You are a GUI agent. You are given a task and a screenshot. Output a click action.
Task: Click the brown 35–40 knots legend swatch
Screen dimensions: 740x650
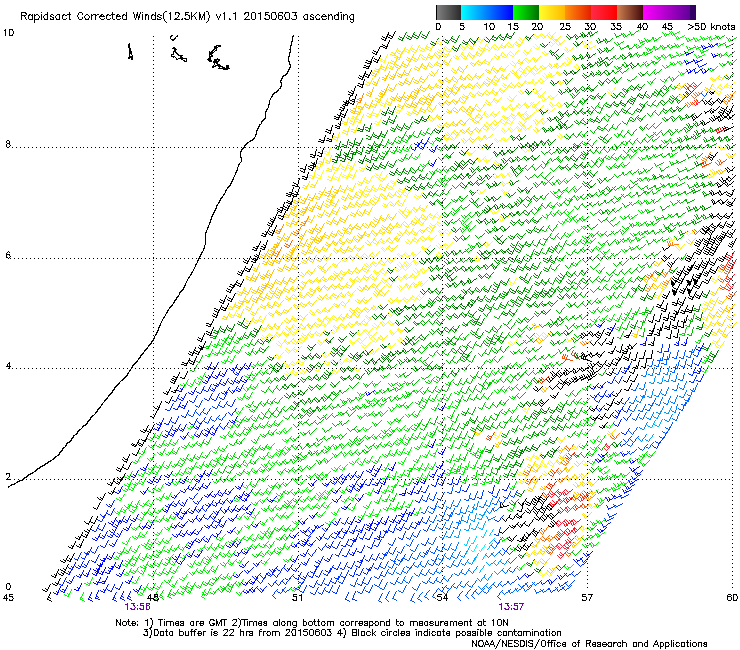click(x=630, y=12)
